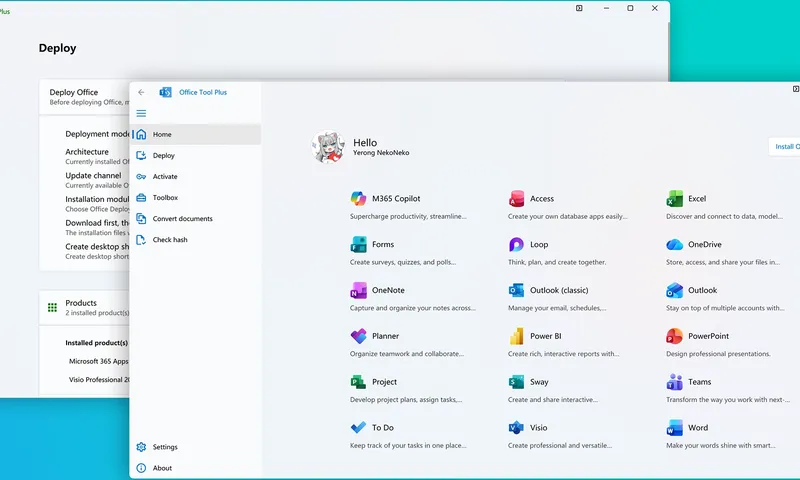Open the Deploy sidebar item
This screenshot has height=480, width=800.
pos(196,155)
